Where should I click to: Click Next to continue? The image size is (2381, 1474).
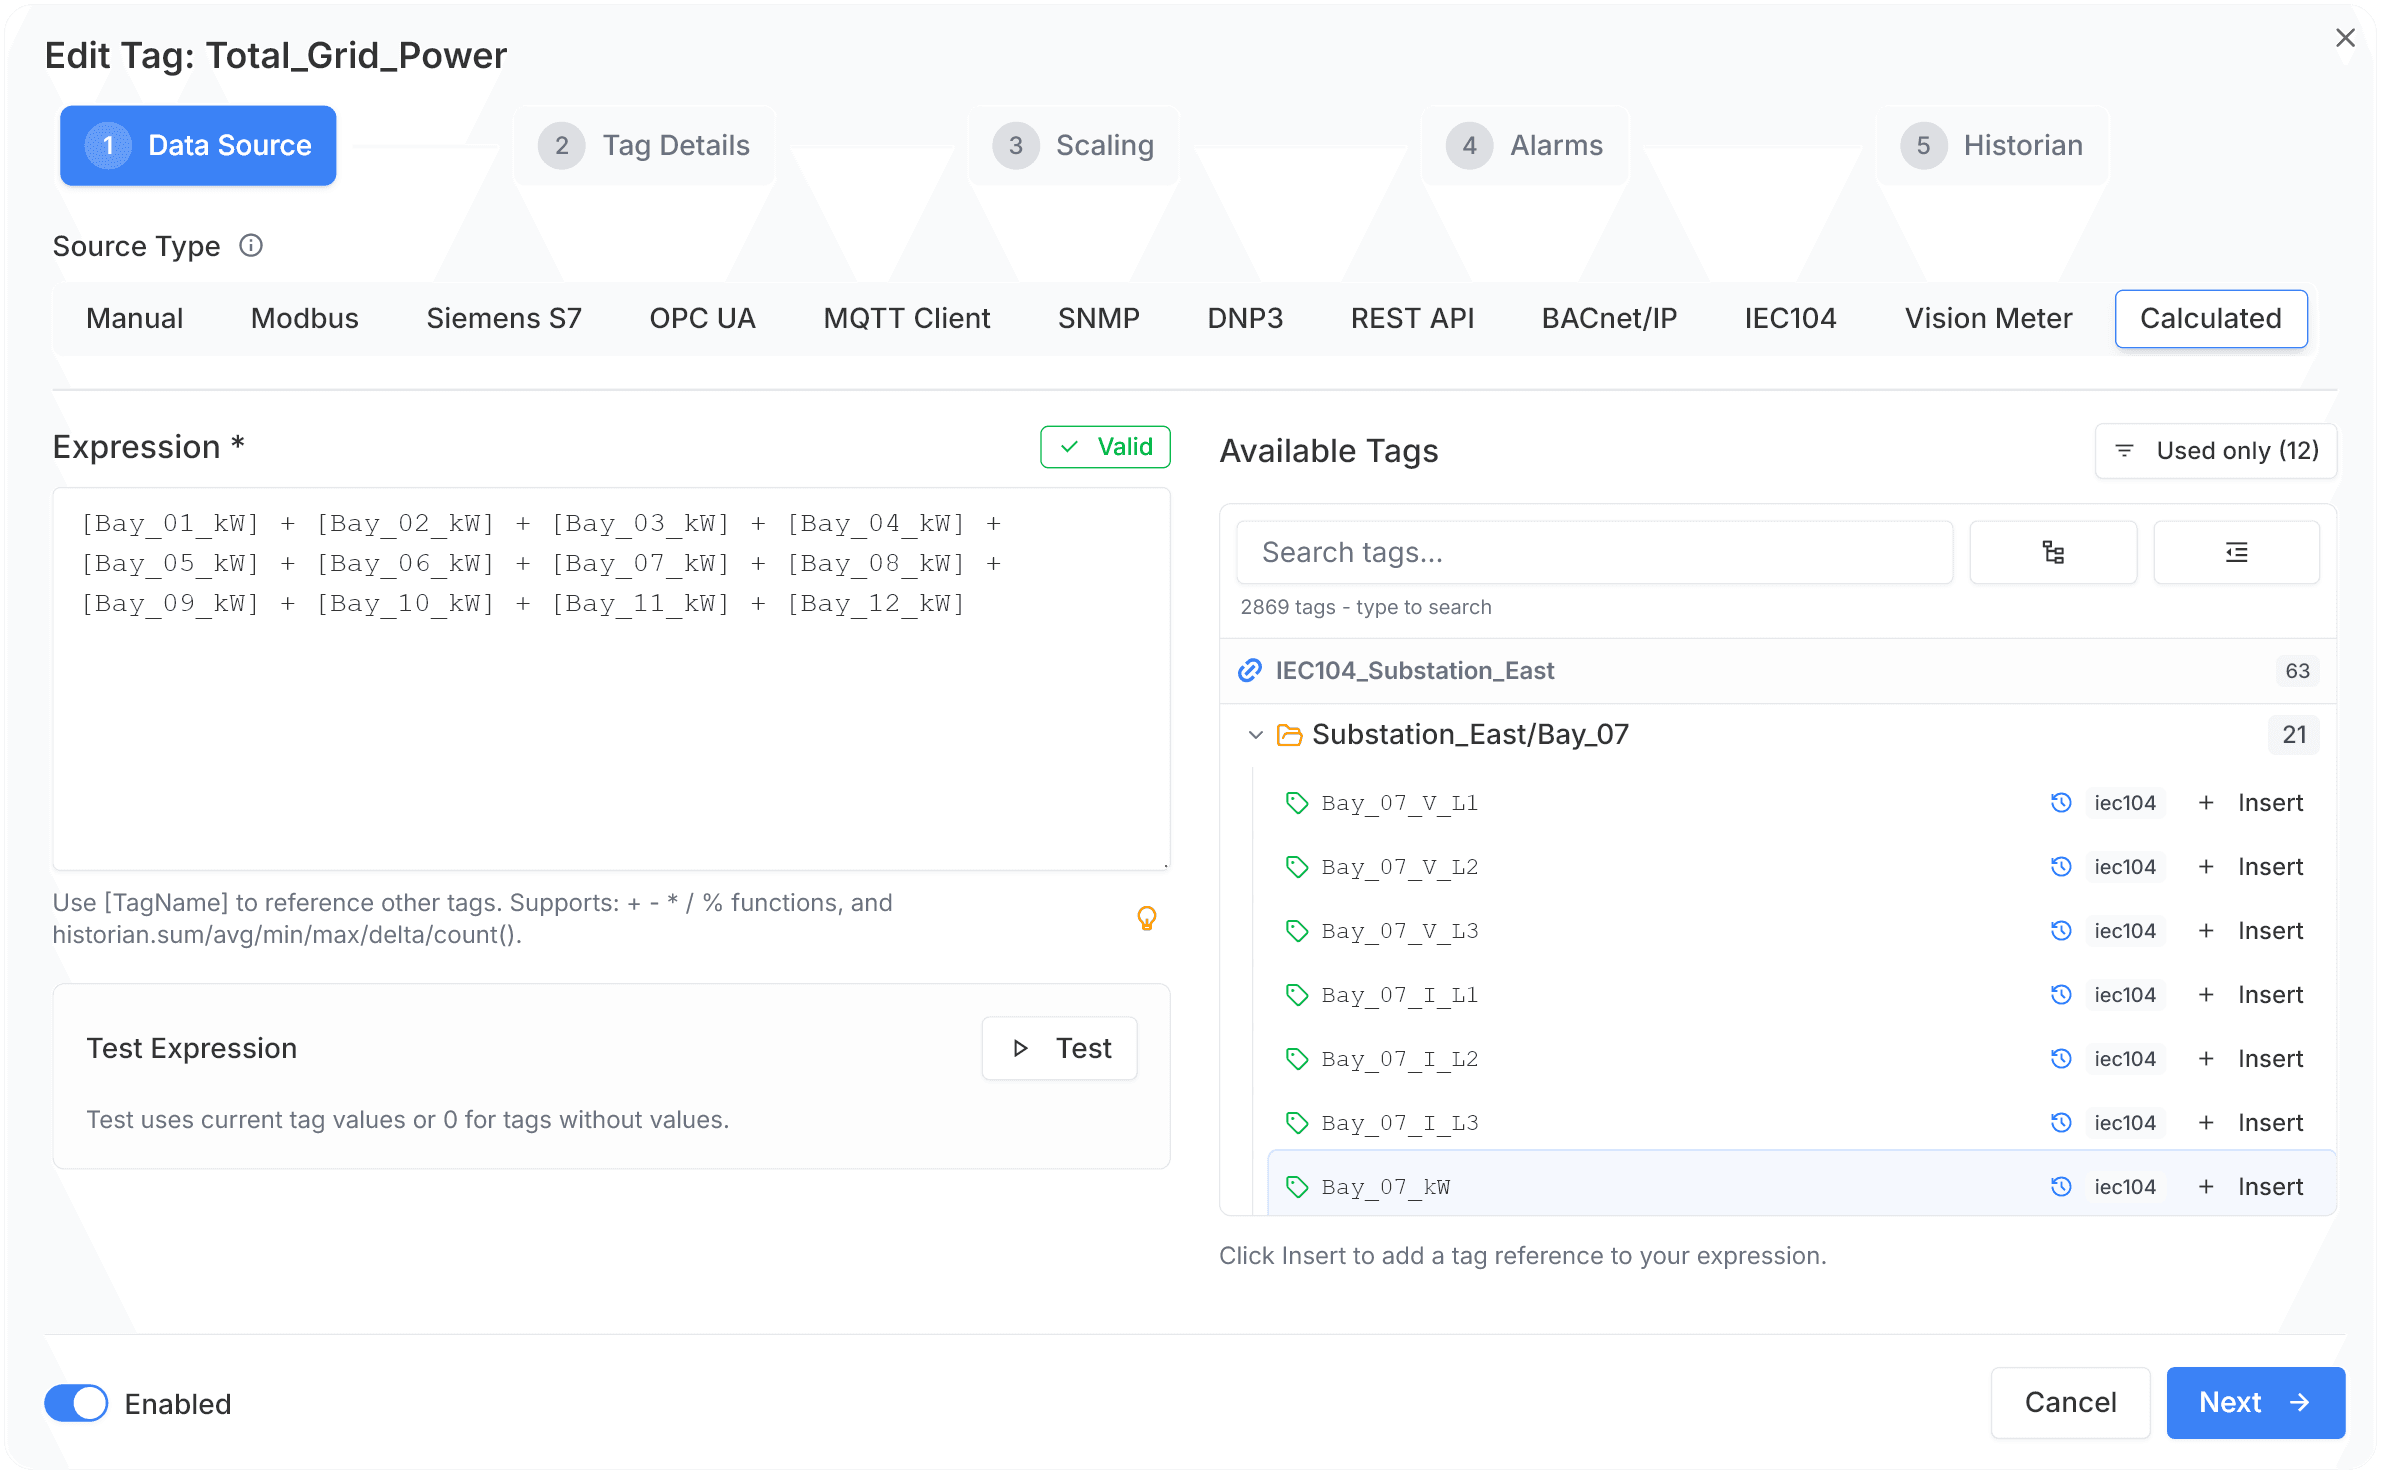2255,1402
